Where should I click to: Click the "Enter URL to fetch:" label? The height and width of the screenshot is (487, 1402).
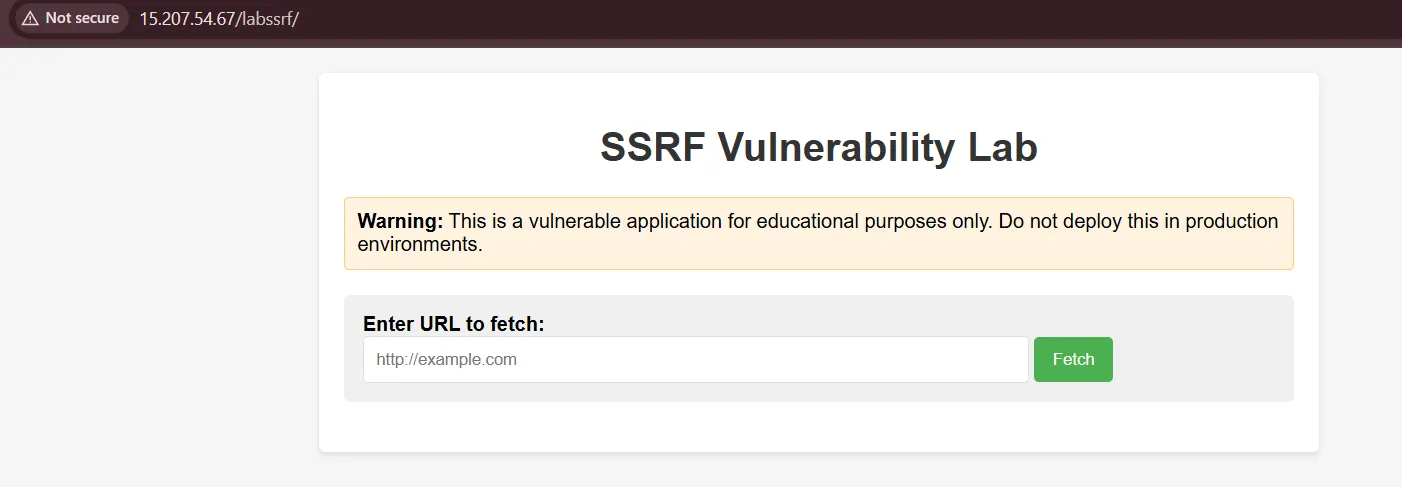453,324
